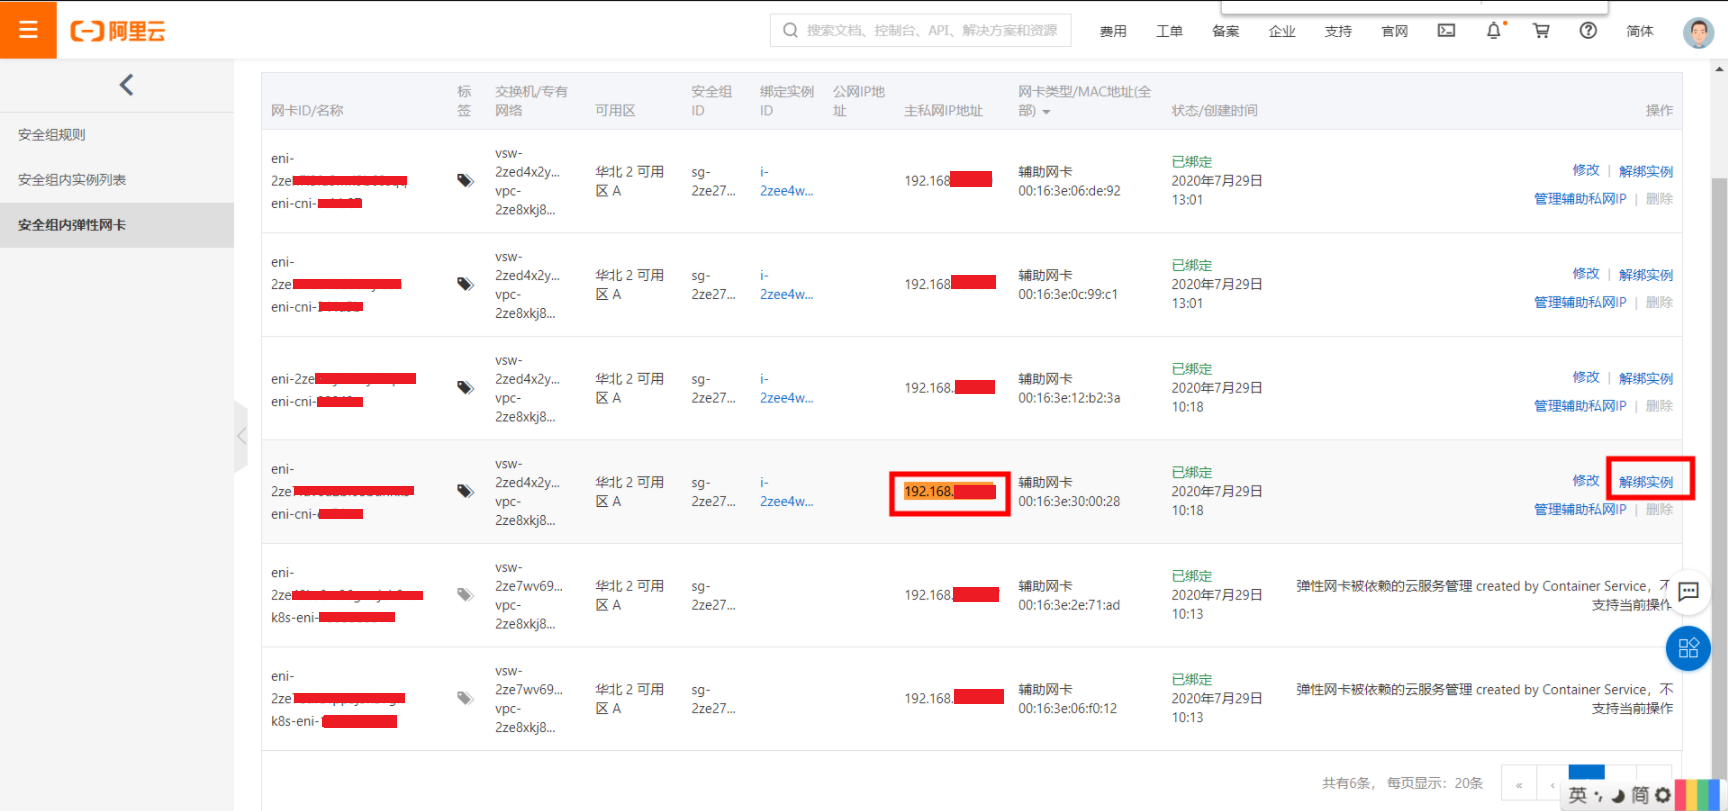The width and height of the screenshot is (1728, 811).
Task: Click tag icon for row 00:16:3e:0c:99:c1
Action: [465, 284]
